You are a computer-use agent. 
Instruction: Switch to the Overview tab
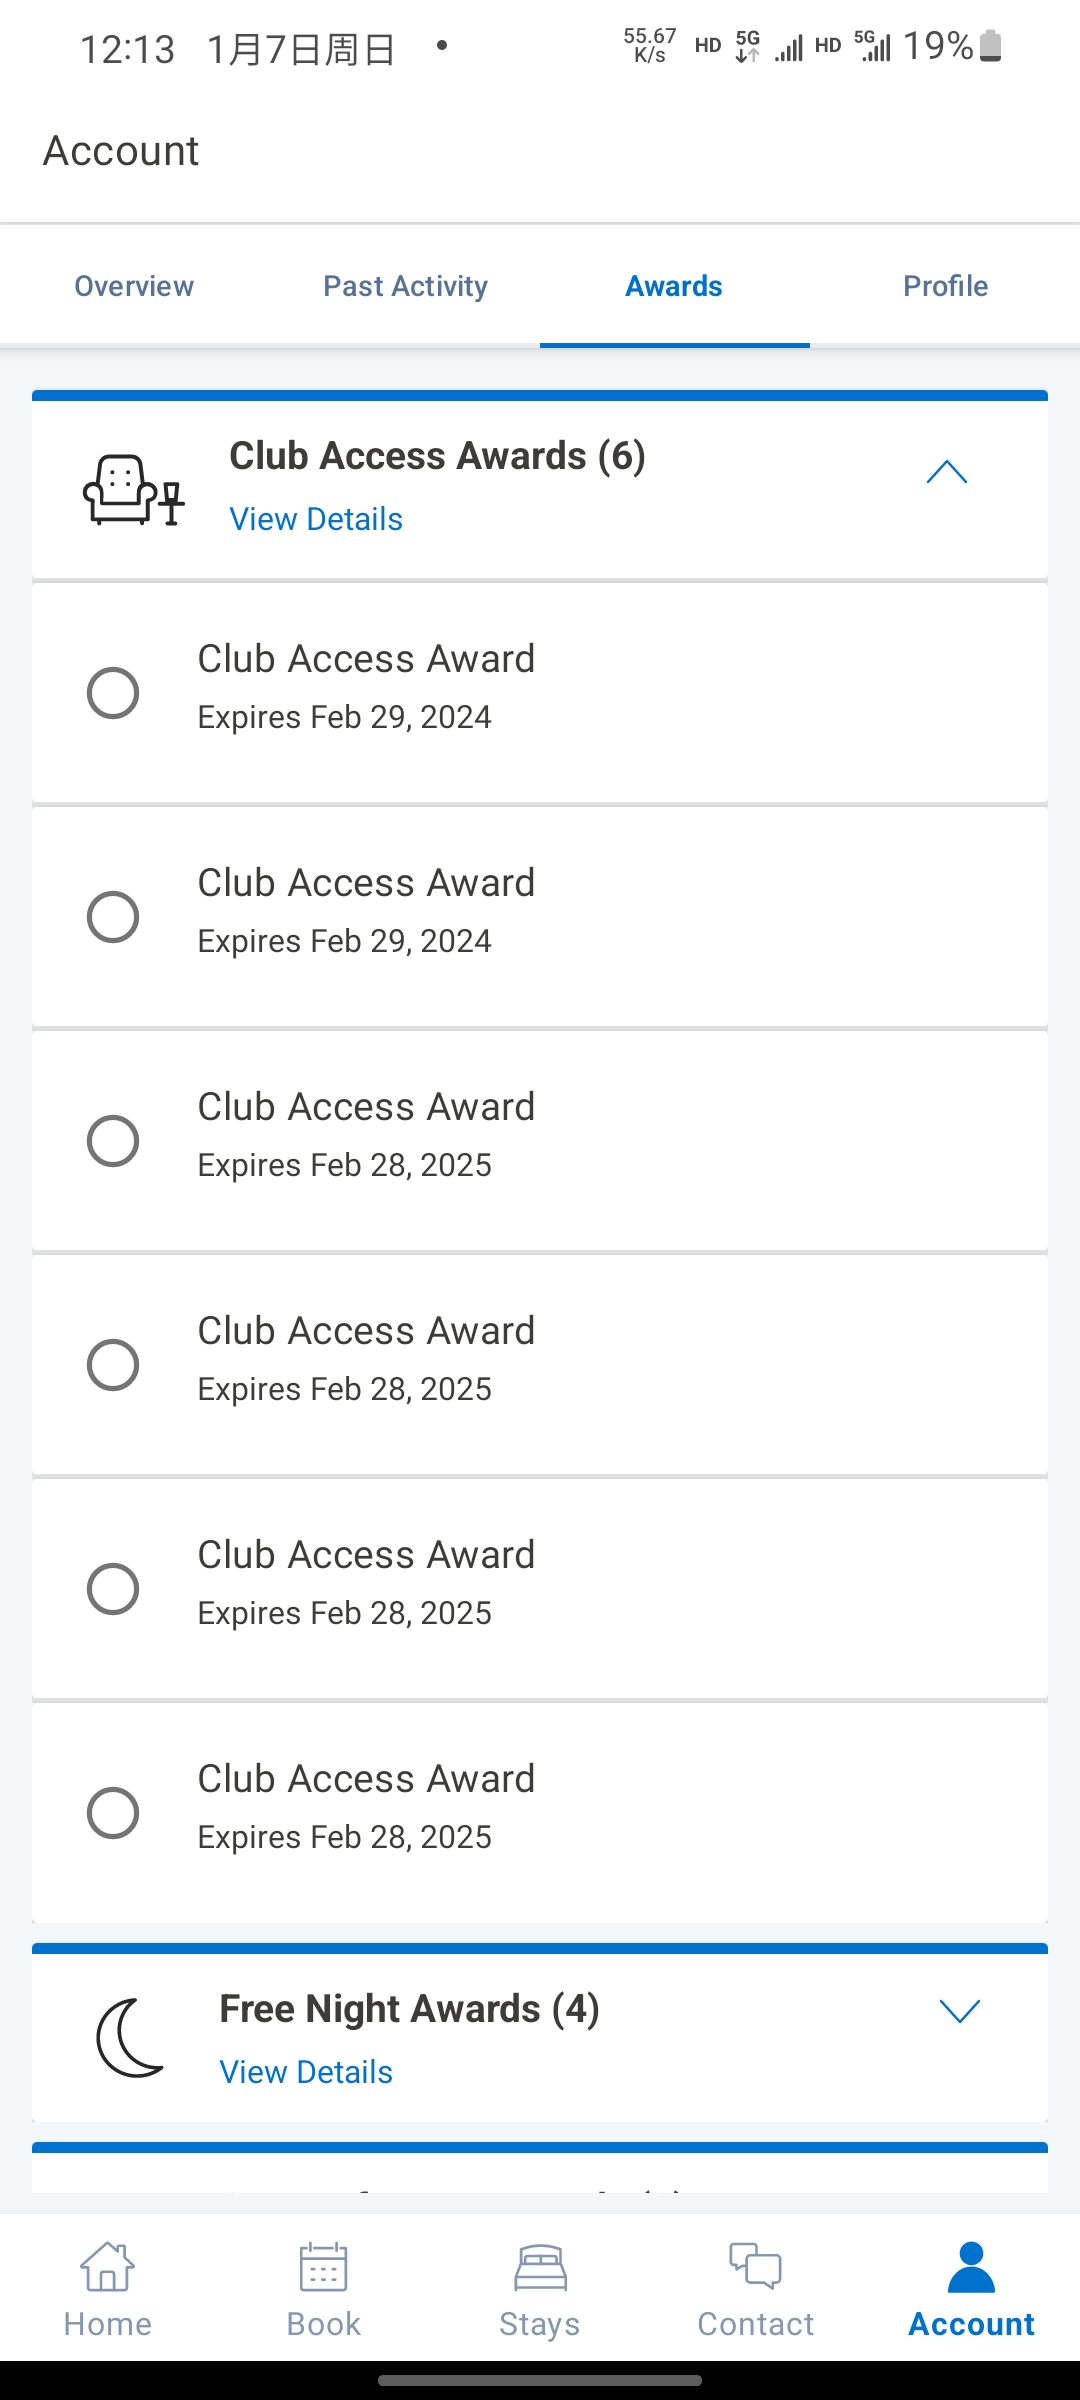(x=134, y=286)
